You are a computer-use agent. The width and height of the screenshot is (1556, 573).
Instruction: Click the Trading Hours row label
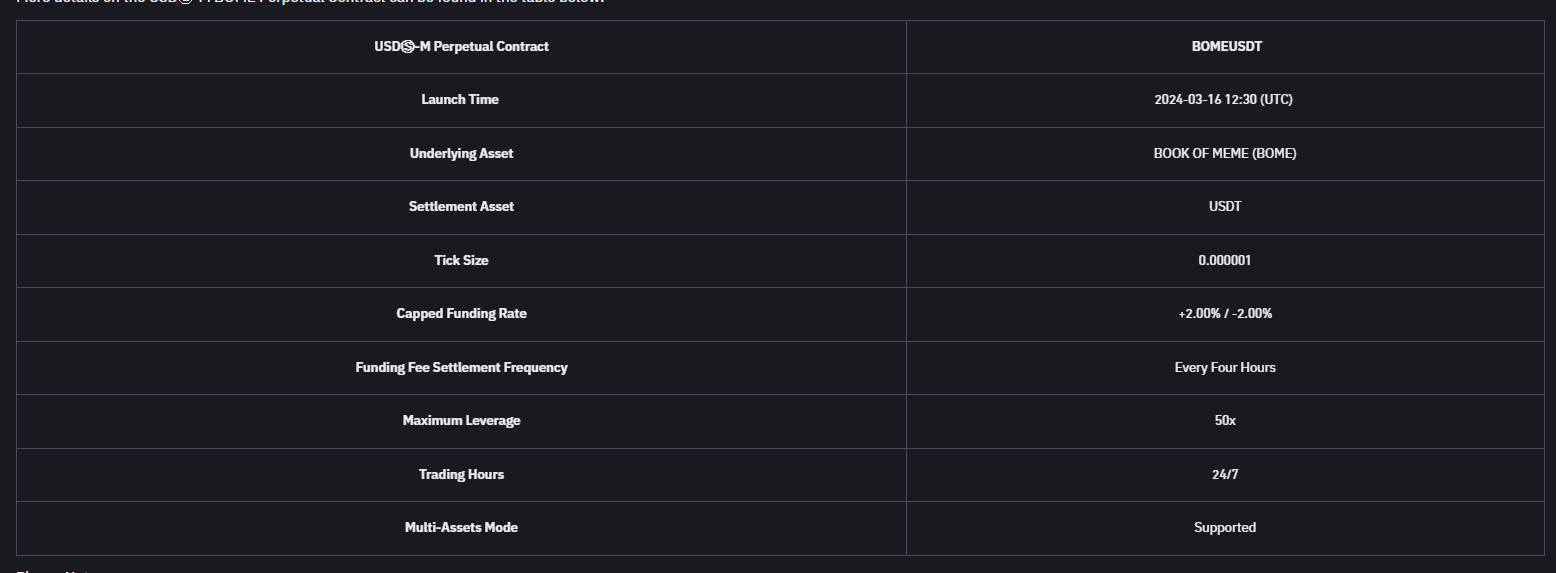(x=461, y=474)
